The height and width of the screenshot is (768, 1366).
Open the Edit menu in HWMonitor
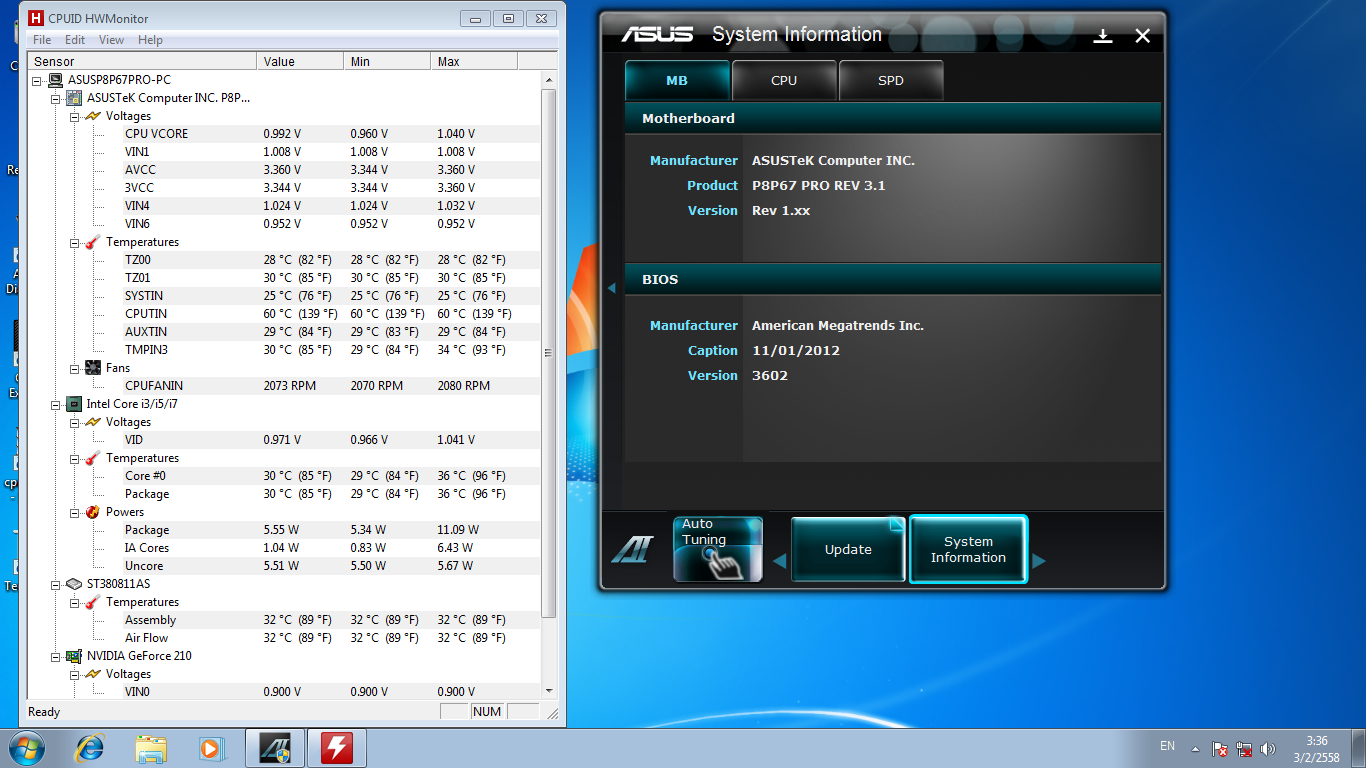(75, 40)
